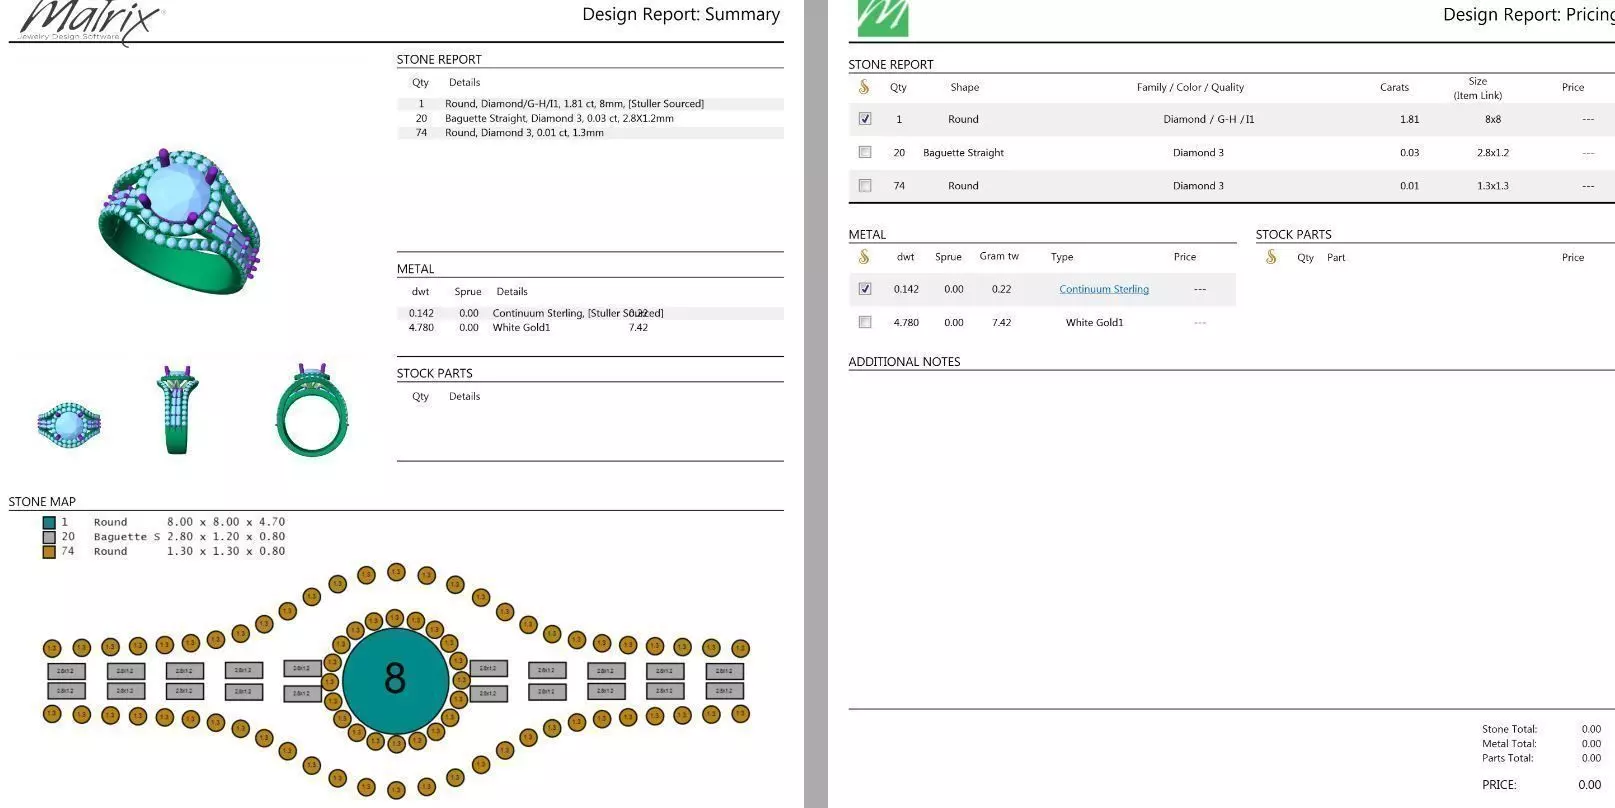Select the through-finger view ring thumbnail
The width and height of the screenshot is (1615, 808).
tap(313, 410)
